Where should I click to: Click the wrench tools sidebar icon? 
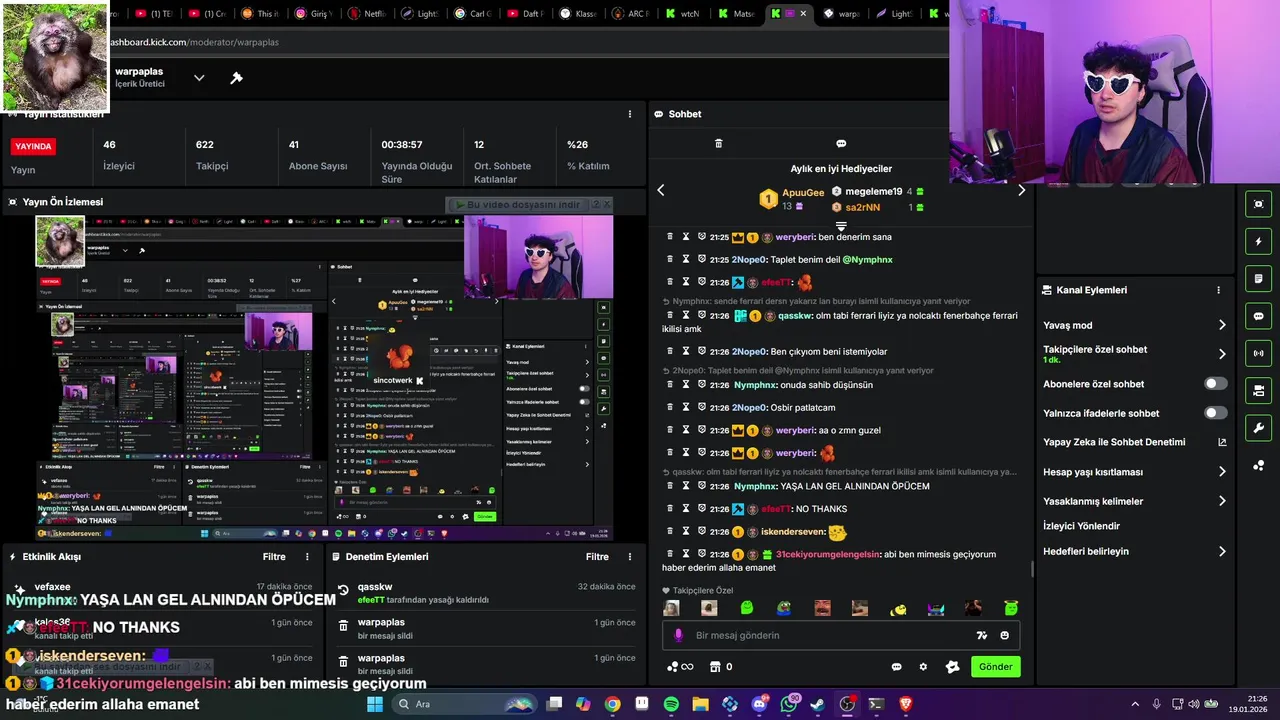tap(1258, 428)
